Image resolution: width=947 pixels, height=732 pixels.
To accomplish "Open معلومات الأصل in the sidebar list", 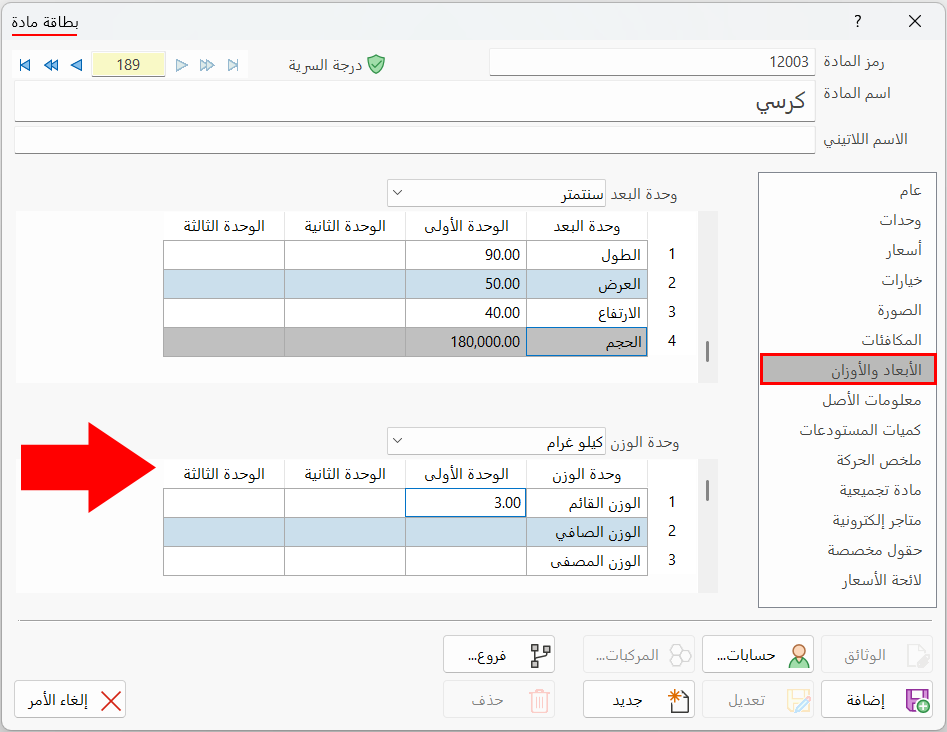I will [x=847, y=400].
